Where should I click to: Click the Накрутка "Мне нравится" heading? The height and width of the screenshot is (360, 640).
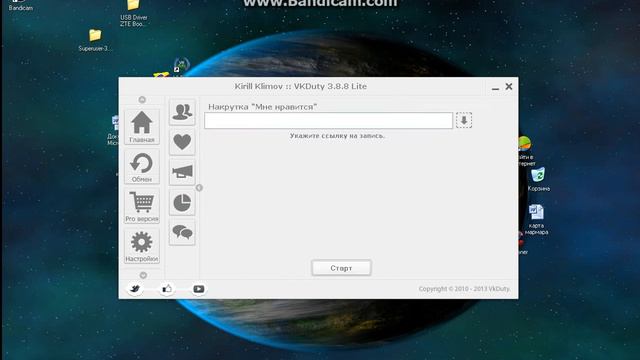pos(262,107)
